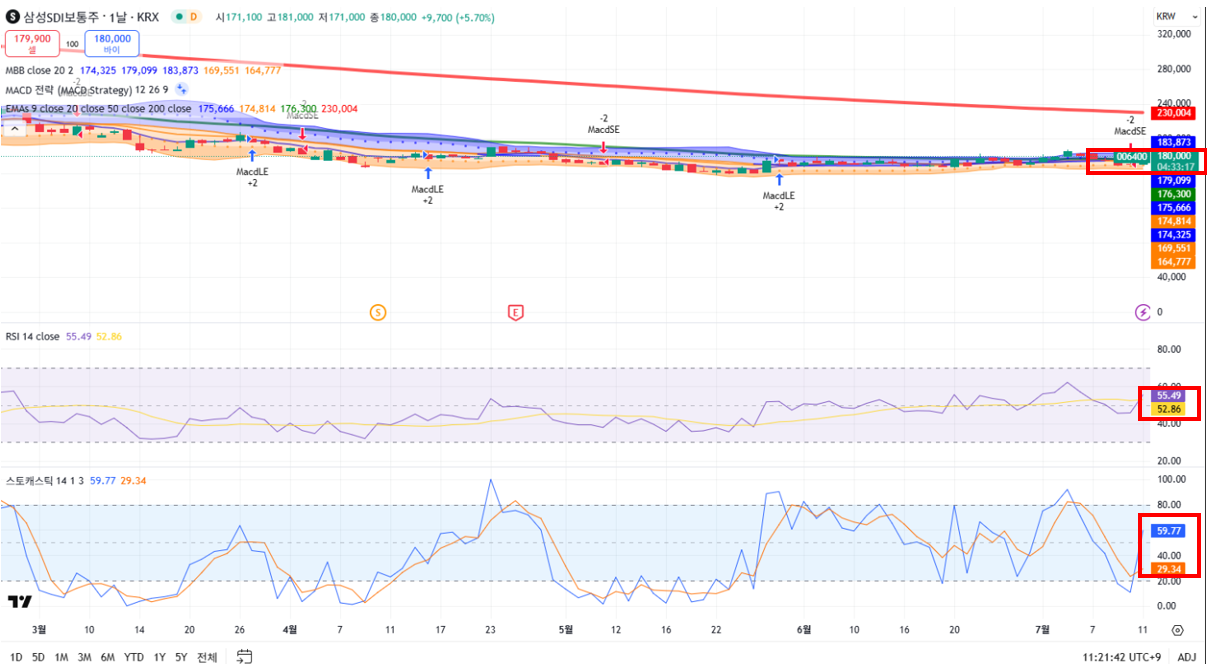1207x664 pixels.
Task: Select the 전체 (all) time range
Action: pos(207,657)
